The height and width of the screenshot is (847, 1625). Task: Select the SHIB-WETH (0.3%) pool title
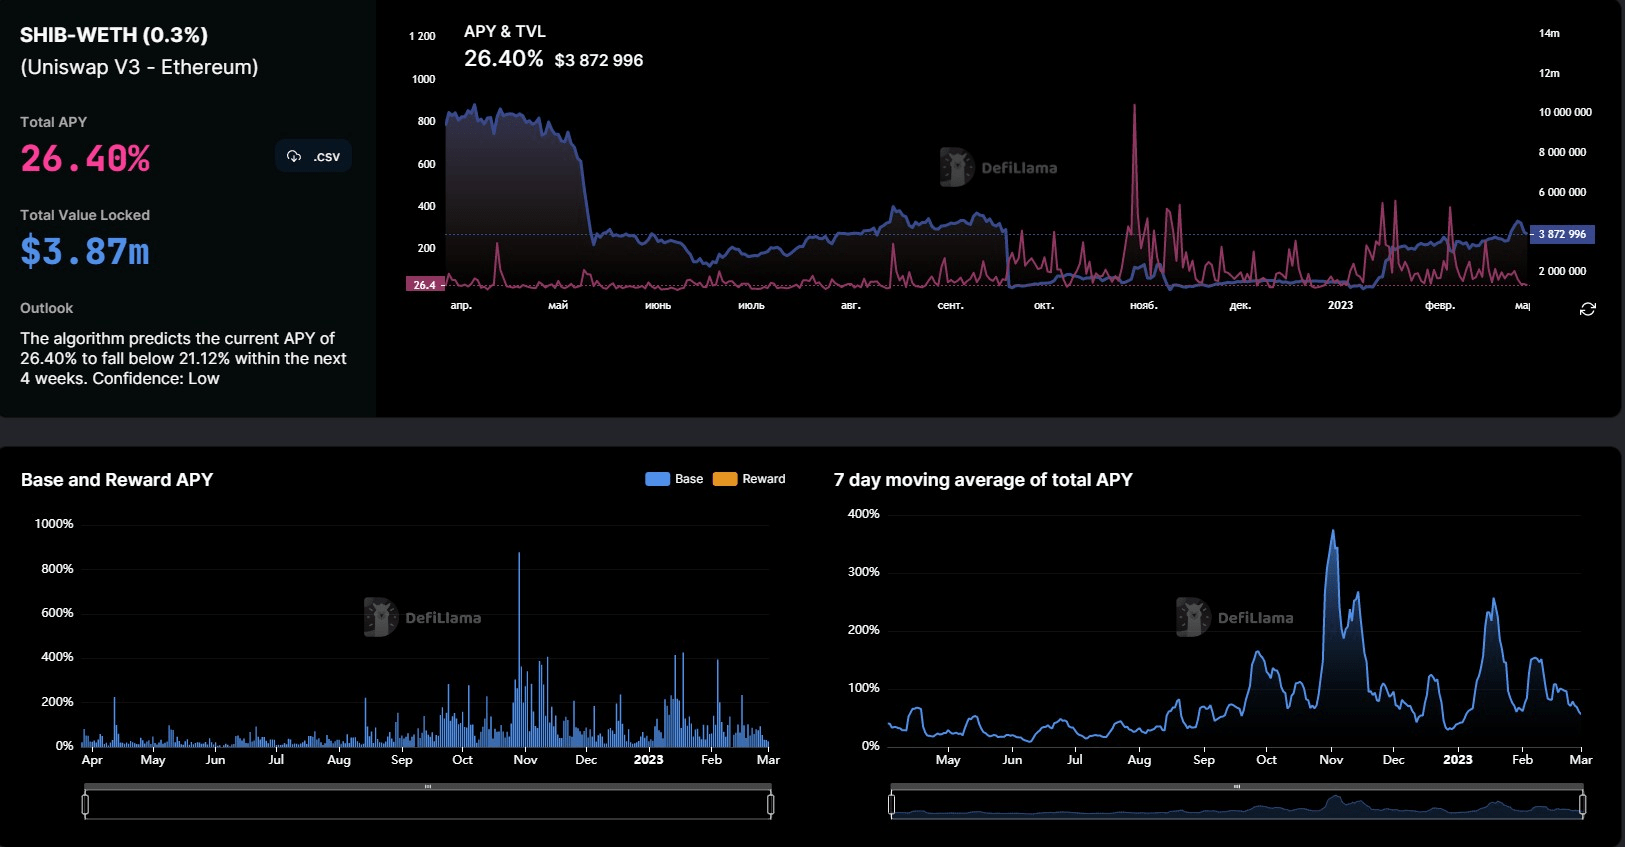tap(114, 35)
